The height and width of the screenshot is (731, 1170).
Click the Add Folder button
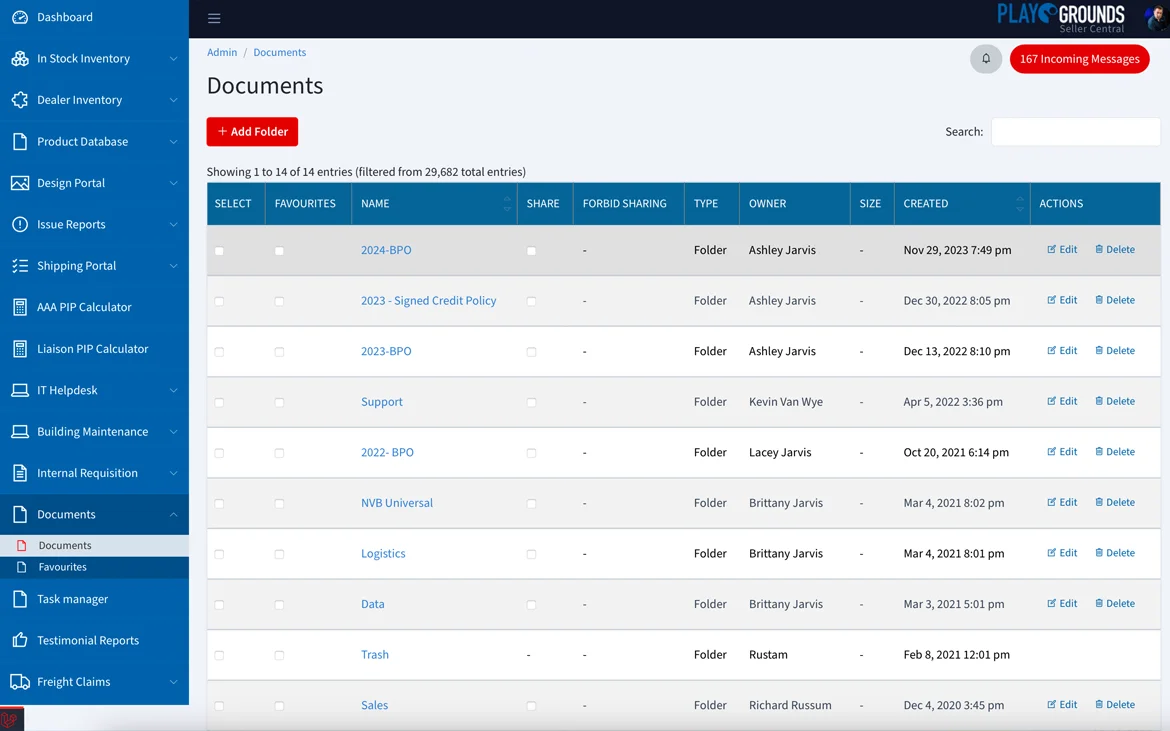252,132
